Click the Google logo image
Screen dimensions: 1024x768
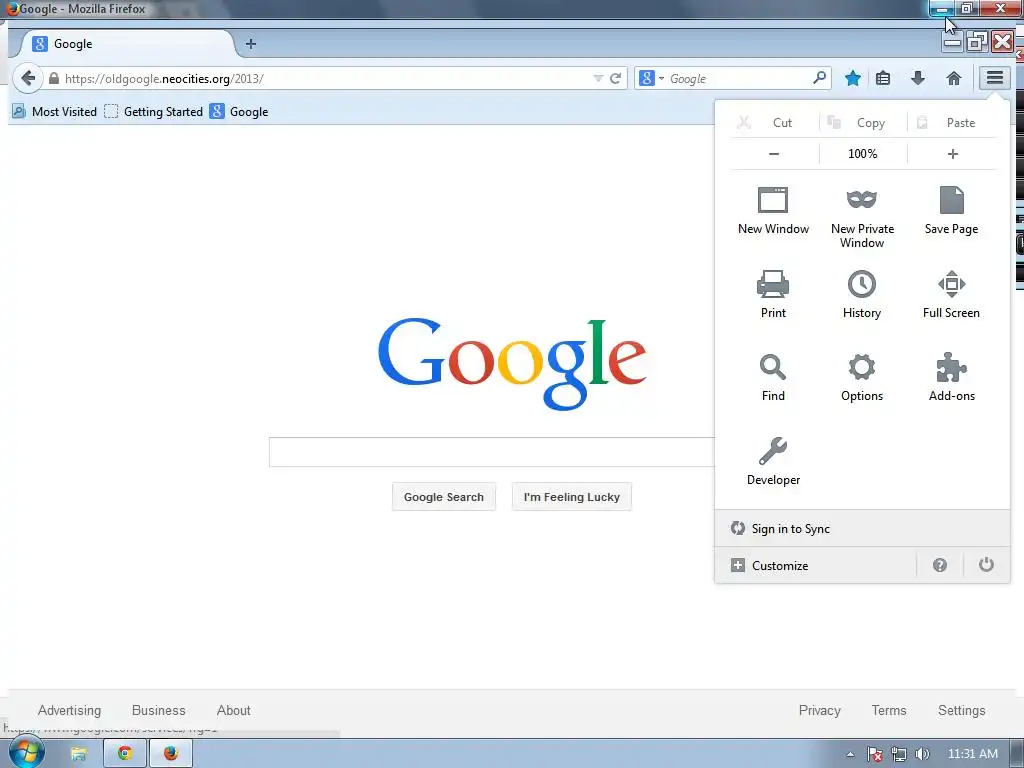tap(512, 364)
